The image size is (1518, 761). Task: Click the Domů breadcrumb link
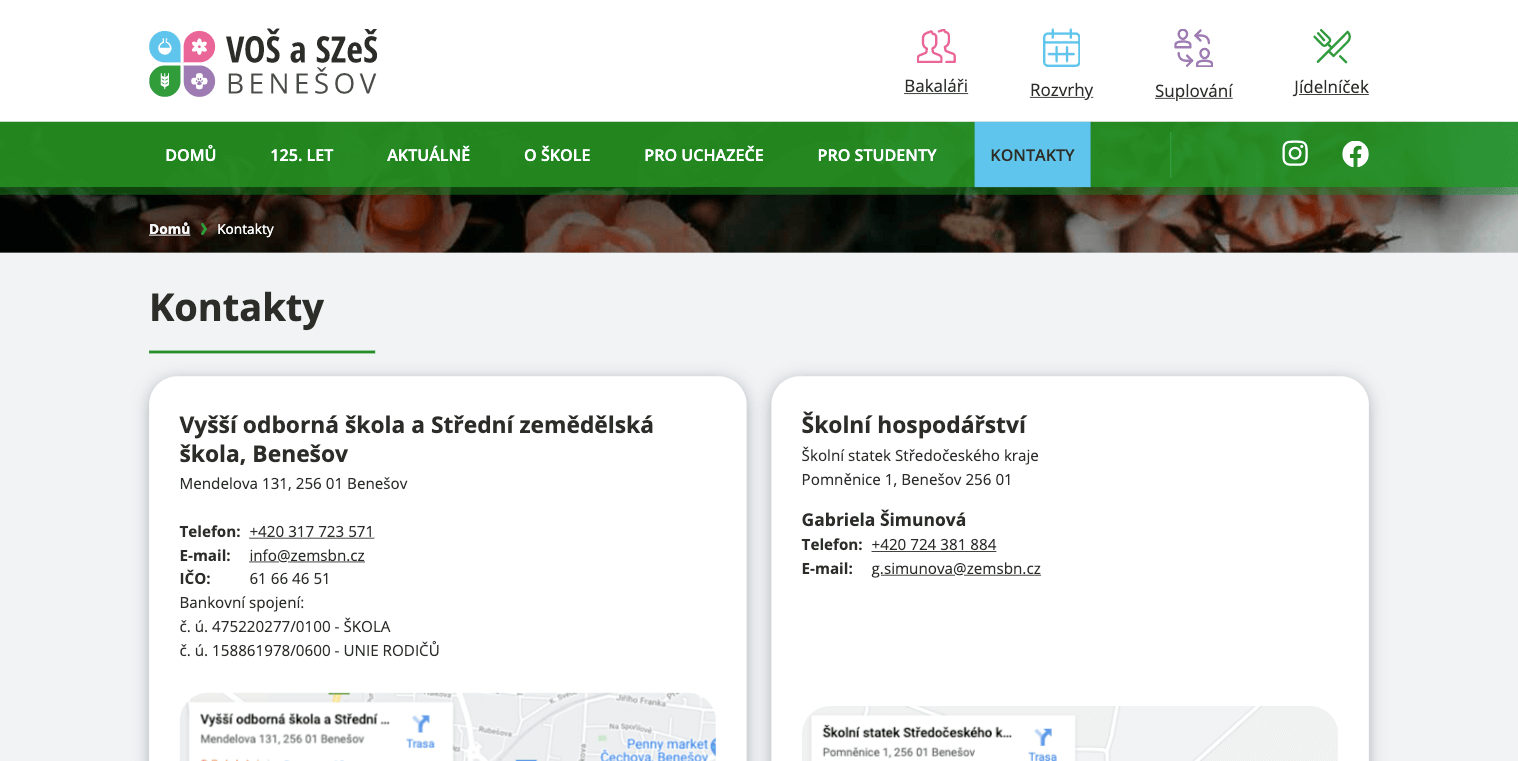tap(169, 229)
